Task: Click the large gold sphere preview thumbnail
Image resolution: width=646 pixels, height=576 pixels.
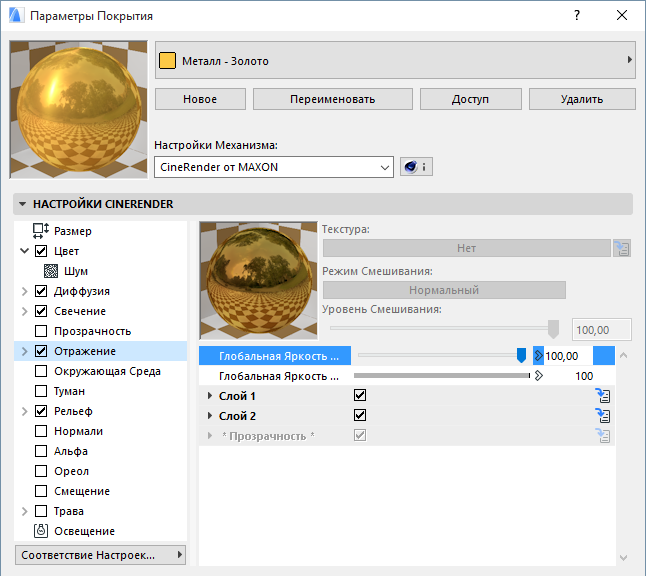Action: 78,110
